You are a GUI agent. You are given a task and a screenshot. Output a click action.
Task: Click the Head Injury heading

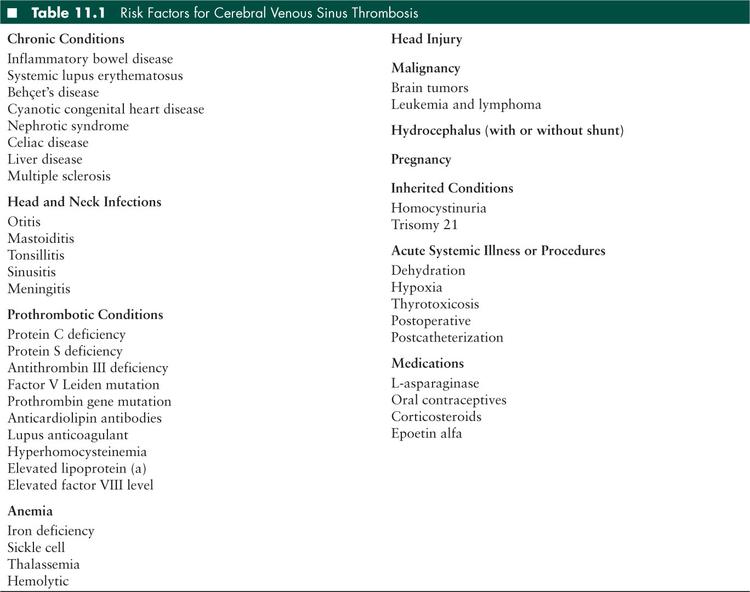pyautogui.click(x=426, y=39)
